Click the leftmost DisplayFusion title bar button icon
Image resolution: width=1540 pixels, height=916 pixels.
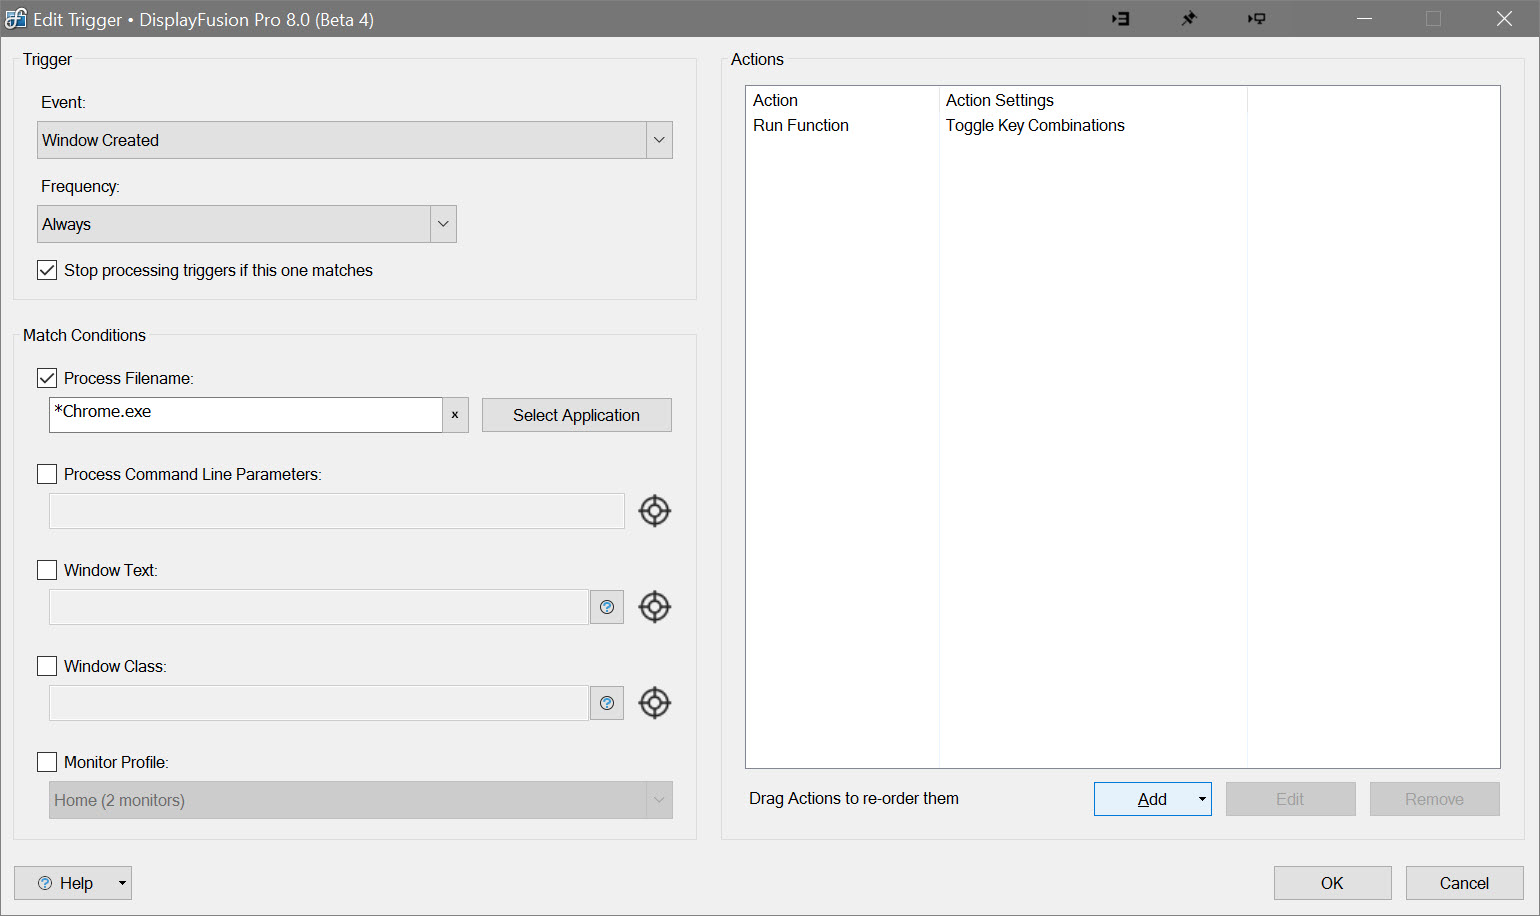[1121, 19]
